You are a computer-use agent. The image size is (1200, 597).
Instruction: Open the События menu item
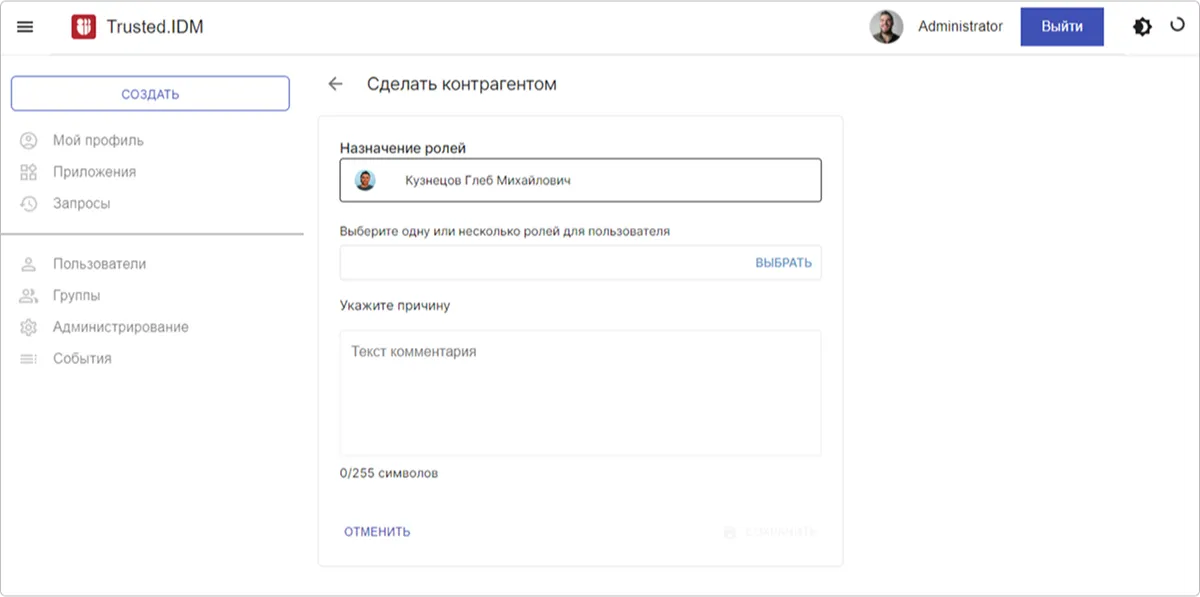pos(82,358)
